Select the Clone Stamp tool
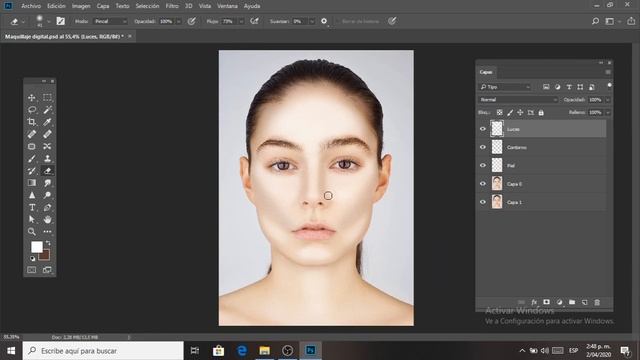 (47, 159)
